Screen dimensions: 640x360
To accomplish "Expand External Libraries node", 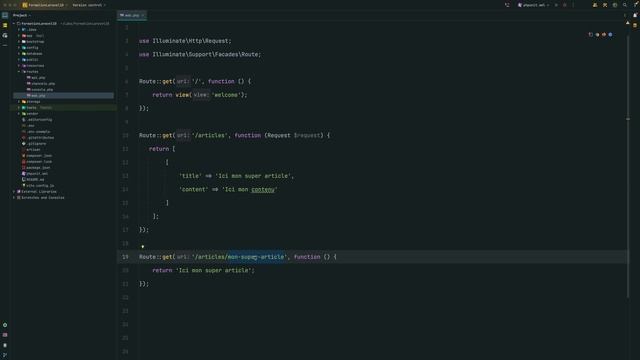I will point(14,191).
